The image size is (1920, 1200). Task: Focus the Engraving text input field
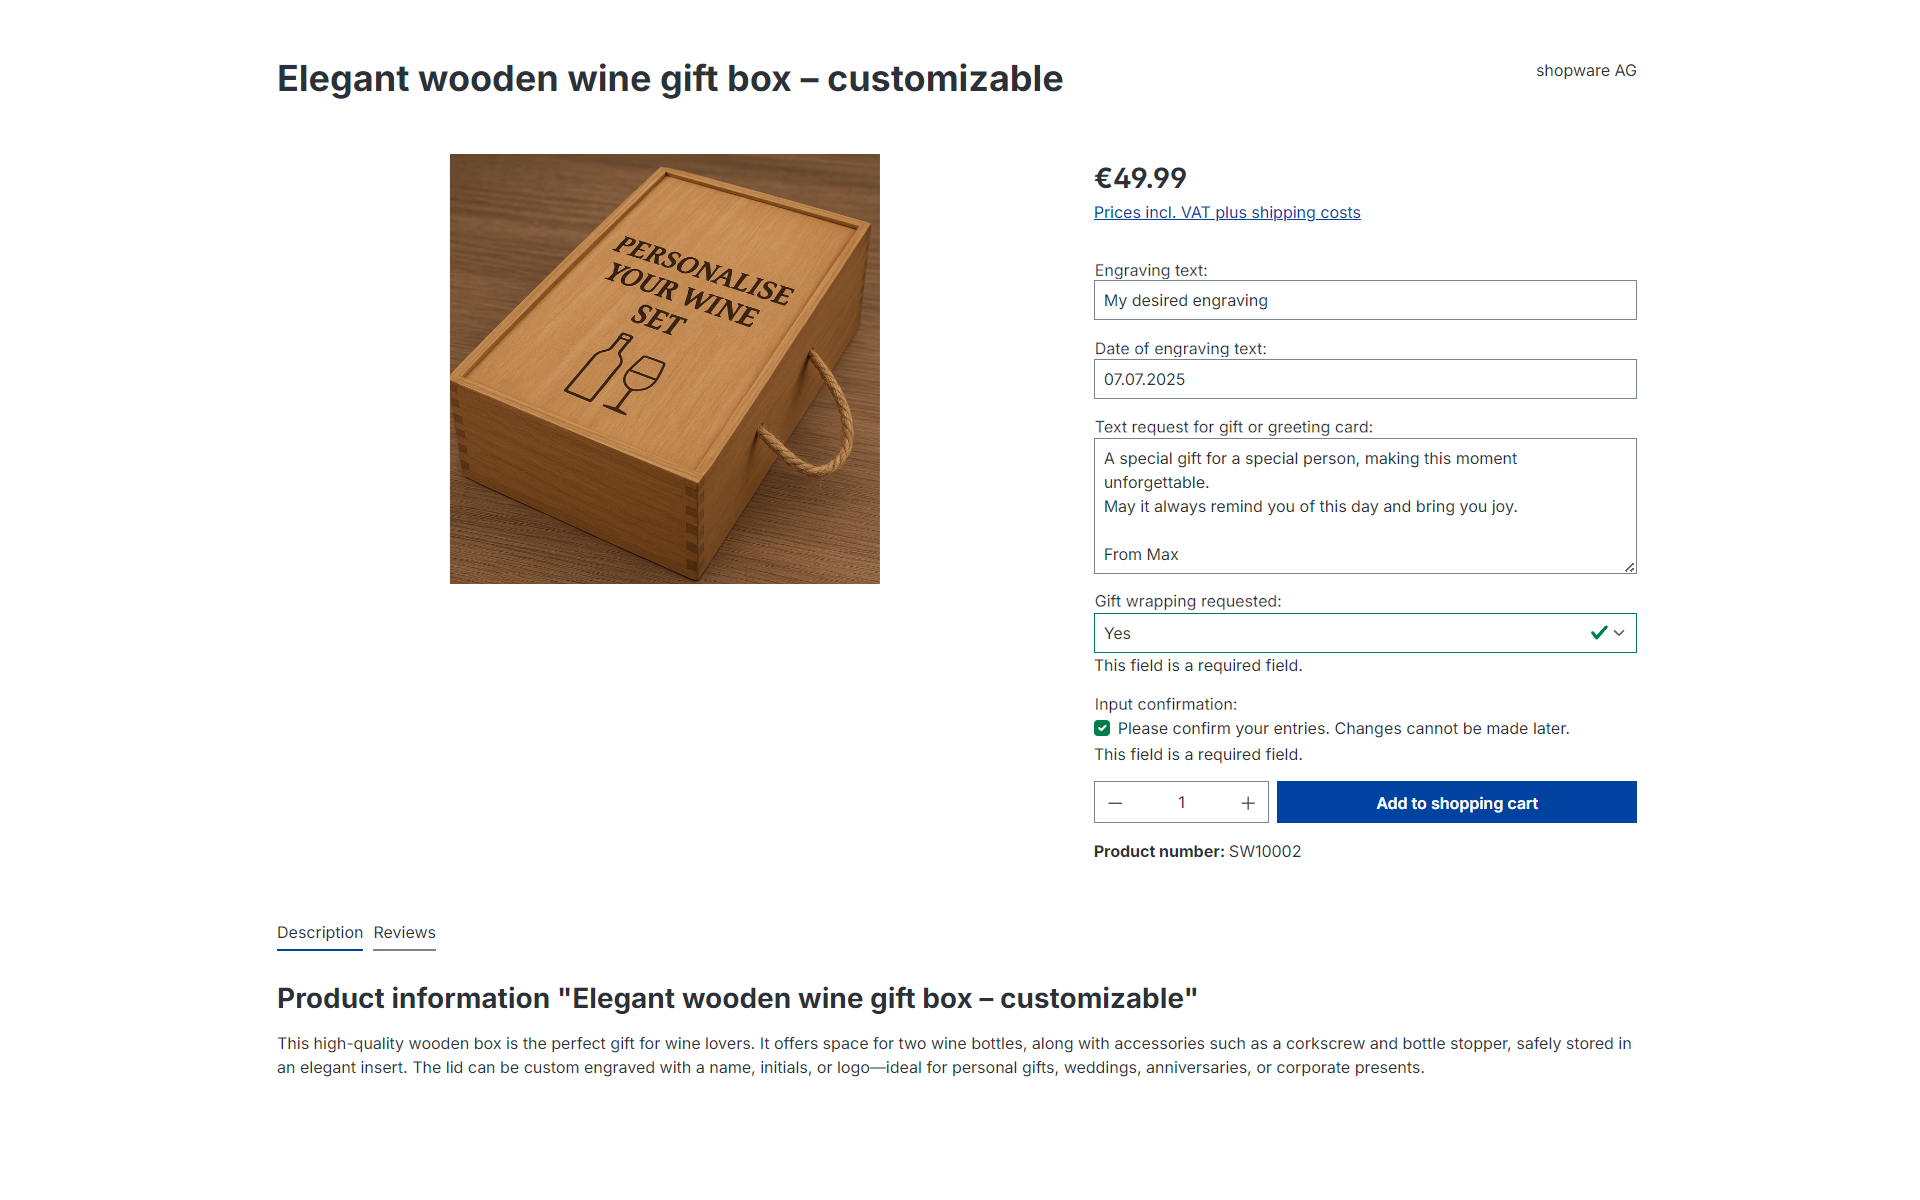pyautogui.click(x=1365, y=301)
